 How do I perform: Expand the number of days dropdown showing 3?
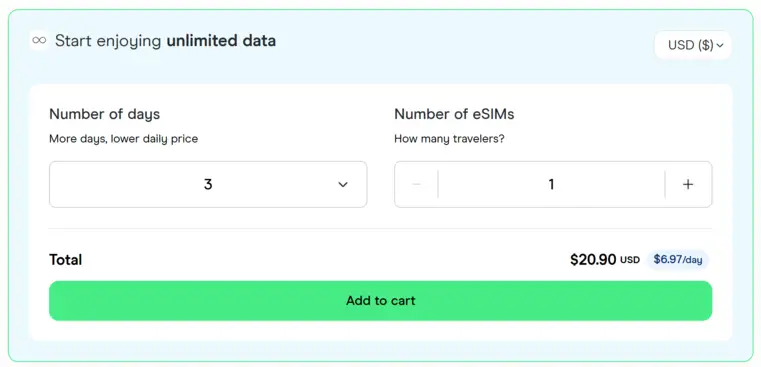pyautogui.click(x=208, y=184)
